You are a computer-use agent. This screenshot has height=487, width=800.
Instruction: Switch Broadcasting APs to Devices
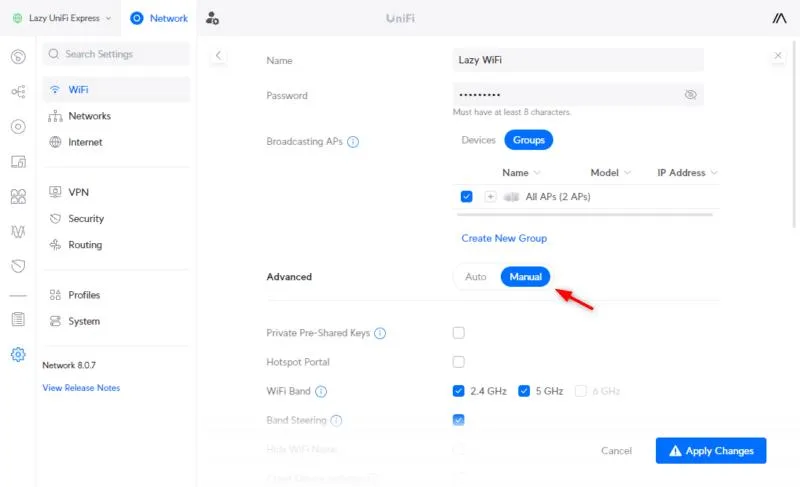[x=478, y=140]
